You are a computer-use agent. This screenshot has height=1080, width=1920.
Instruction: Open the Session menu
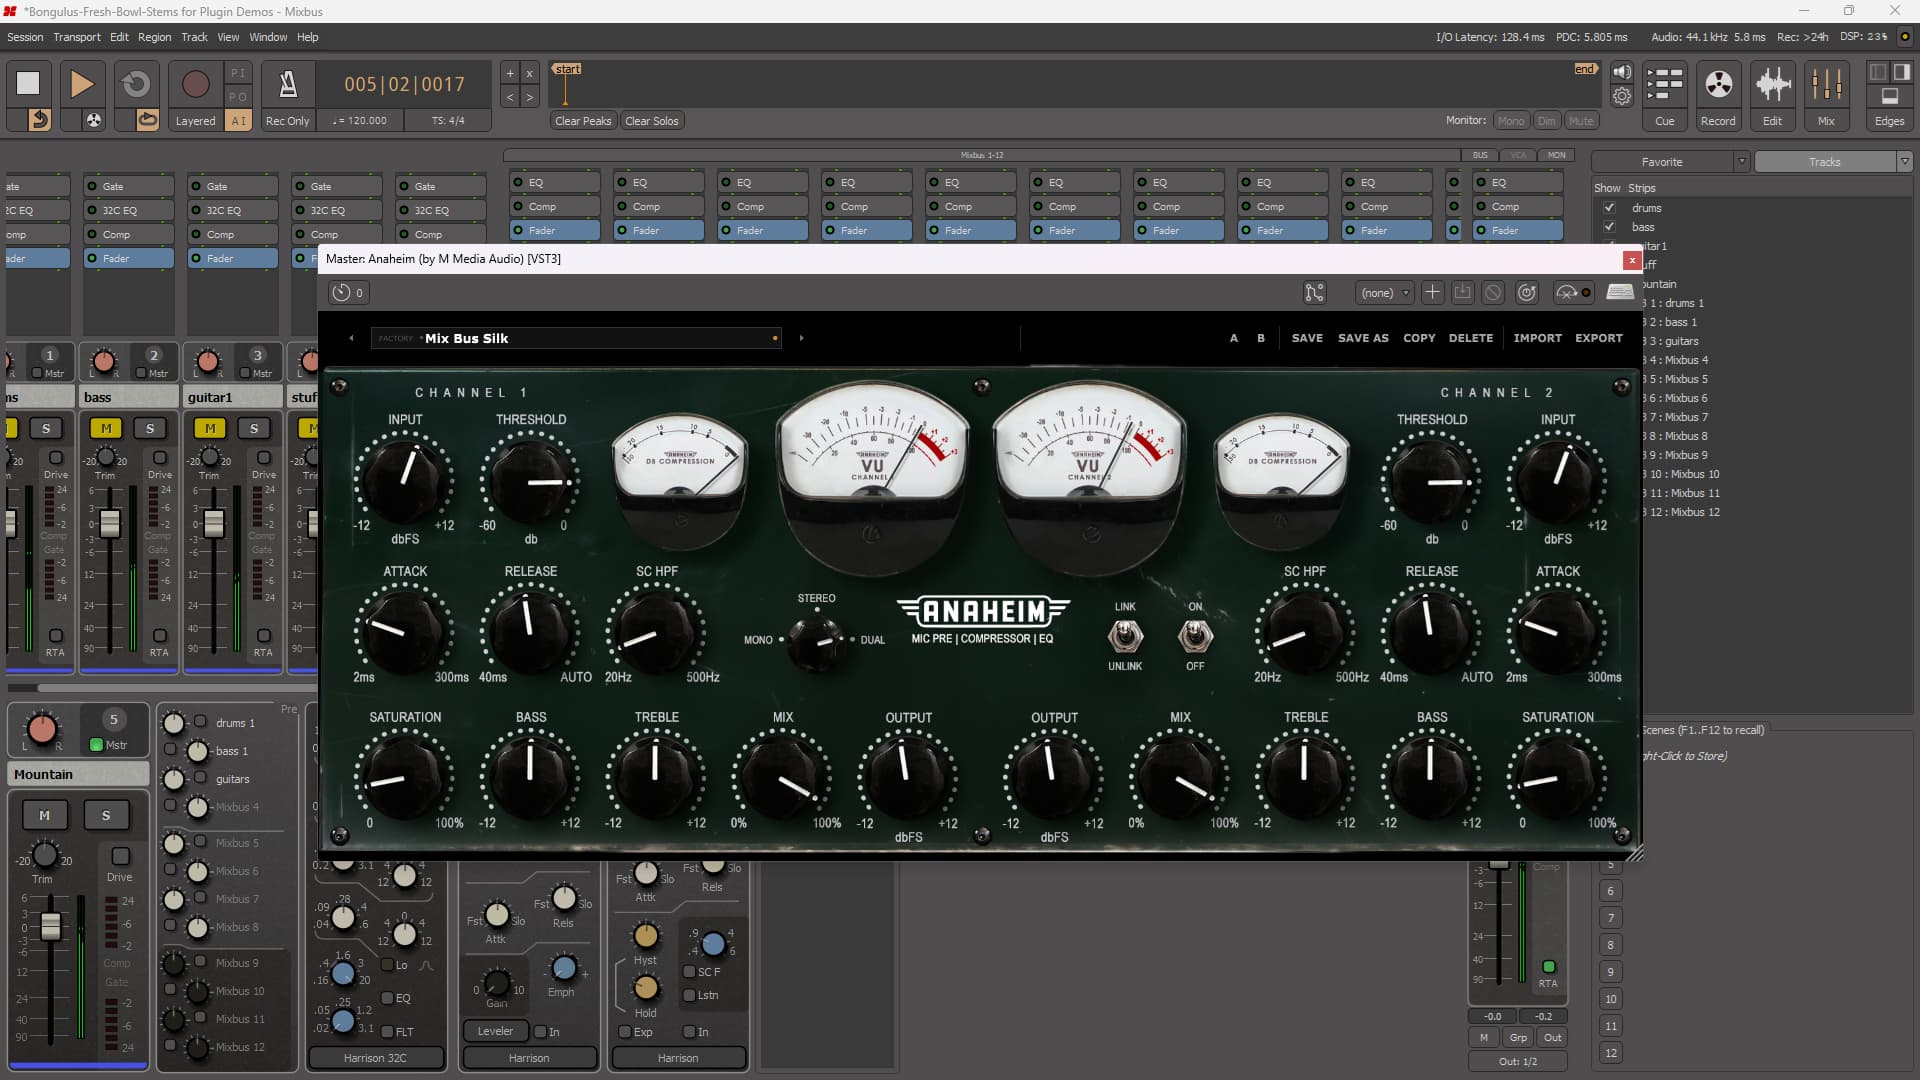point(25,37)
